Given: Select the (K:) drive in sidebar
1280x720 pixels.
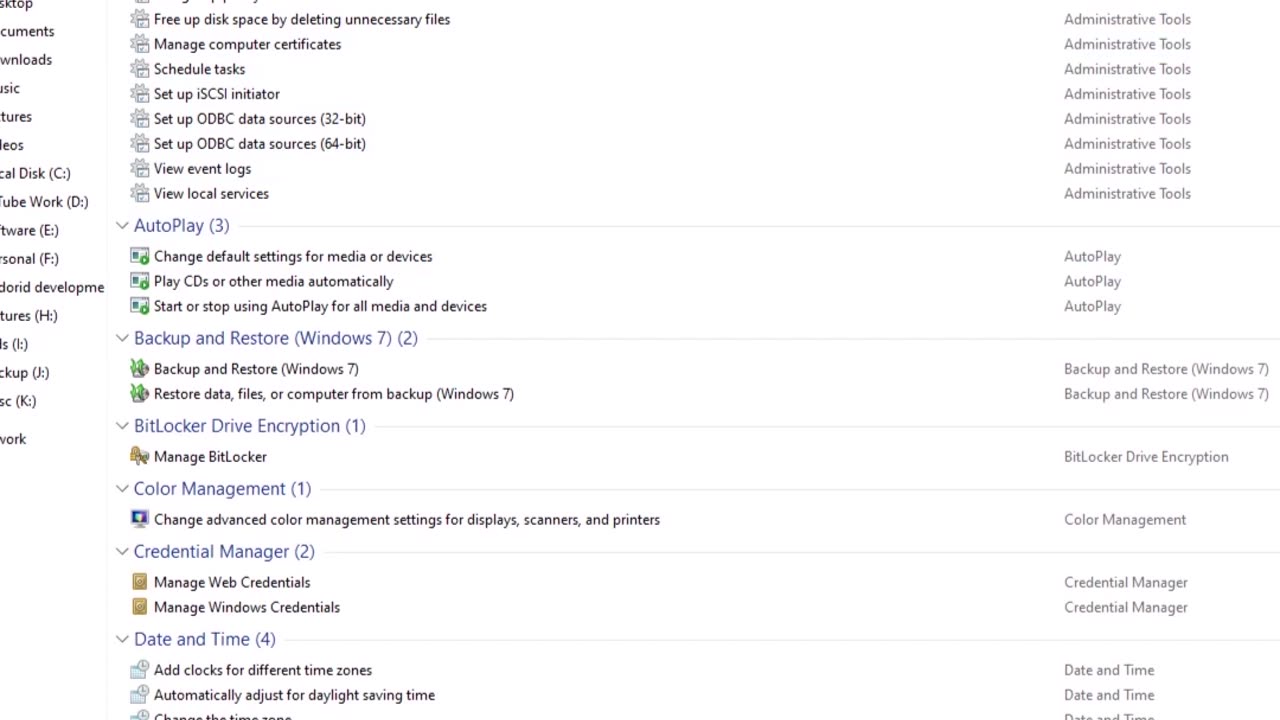Looking at the screenshot, I should 18,401.
